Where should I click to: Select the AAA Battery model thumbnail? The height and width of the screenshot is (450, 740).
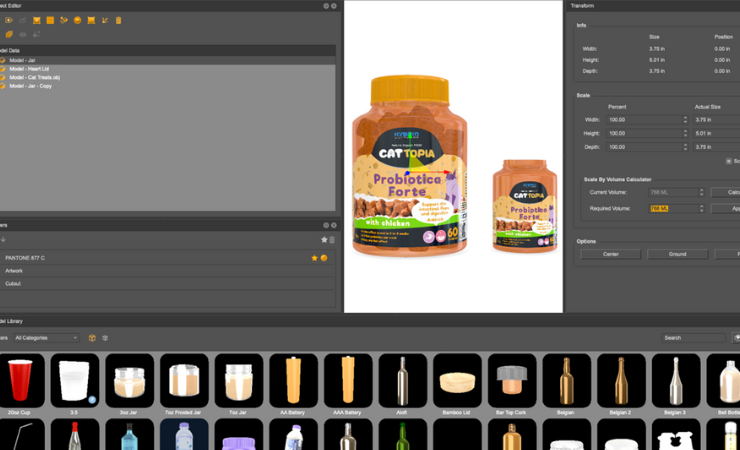348,380
